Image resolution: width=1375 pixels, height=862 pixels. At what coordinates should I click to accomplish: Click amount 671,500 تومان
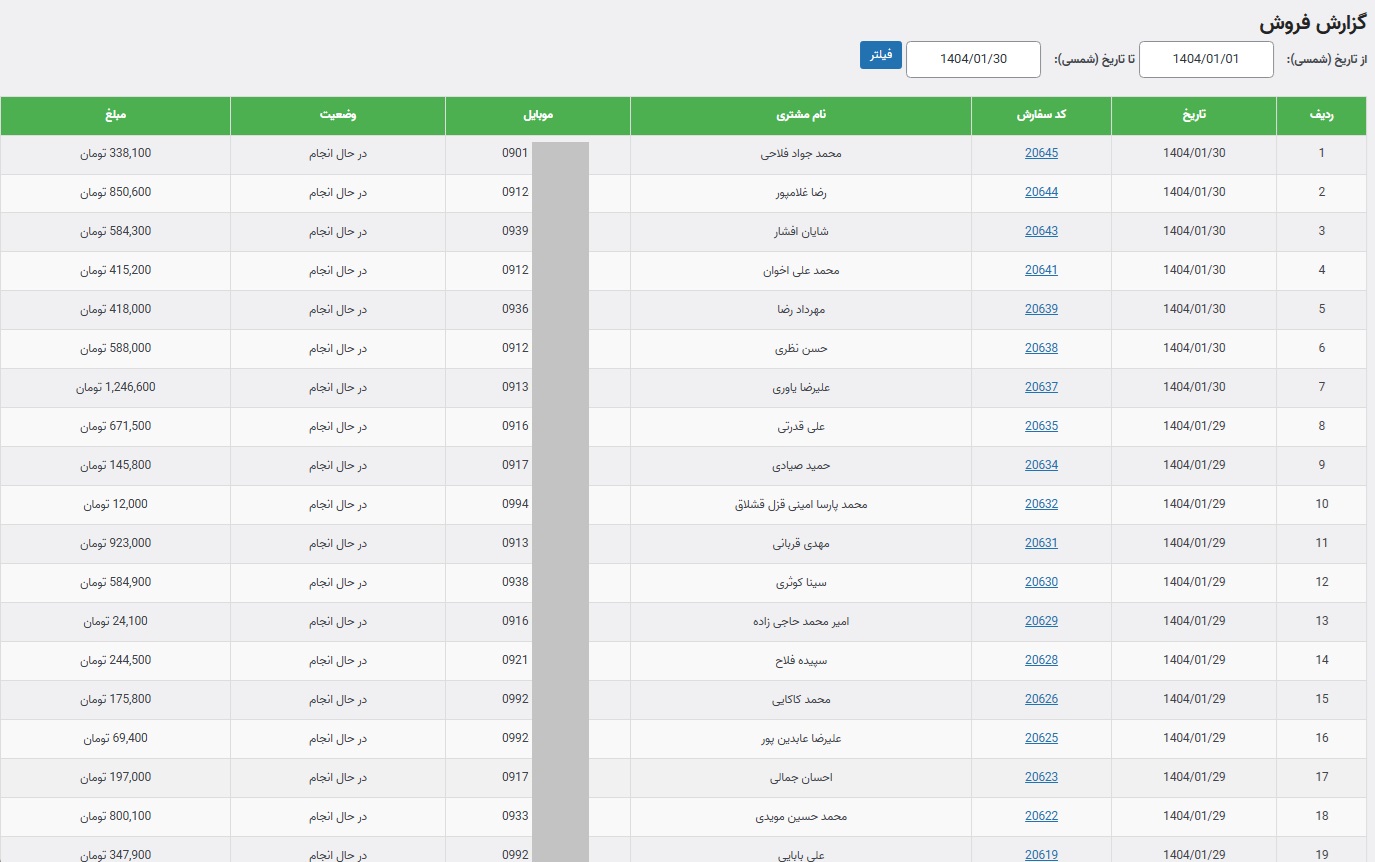pyautogui.click(x=115, y=427)
